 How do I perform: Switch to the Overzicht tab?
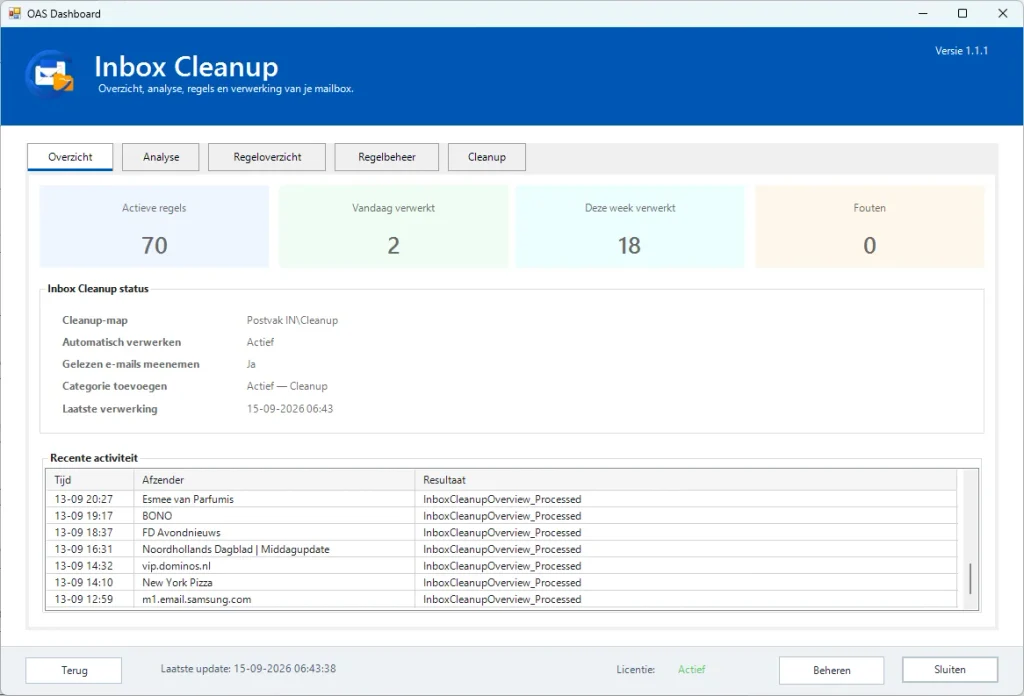[x=70, y=157]
